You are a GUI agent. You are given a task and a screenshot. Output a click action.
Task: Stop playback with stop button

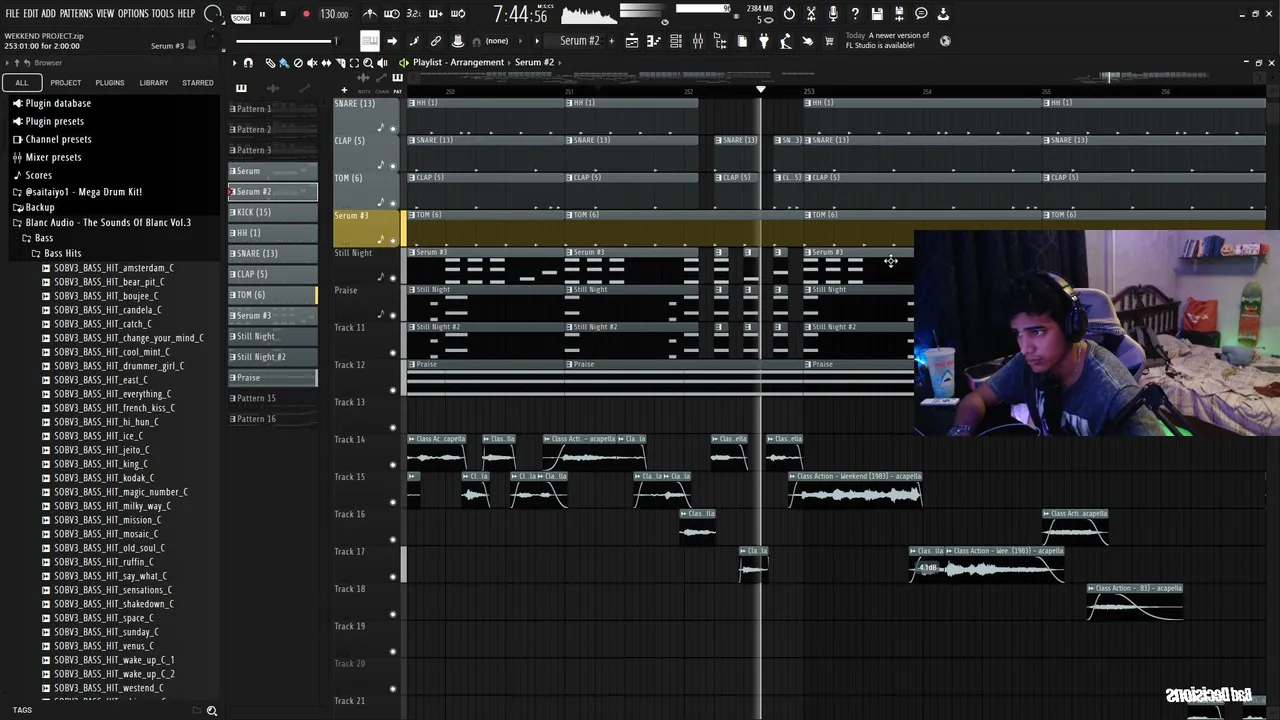tap(283, 14)
